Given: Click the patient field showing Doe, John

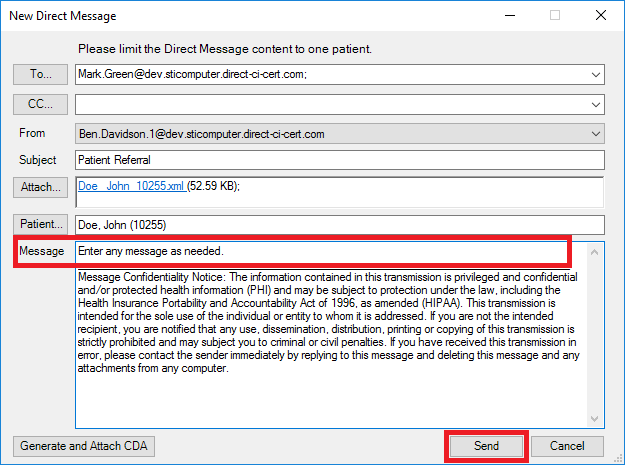Looking at the screenshot, I should pyautogui.click(x=340, y=225).
